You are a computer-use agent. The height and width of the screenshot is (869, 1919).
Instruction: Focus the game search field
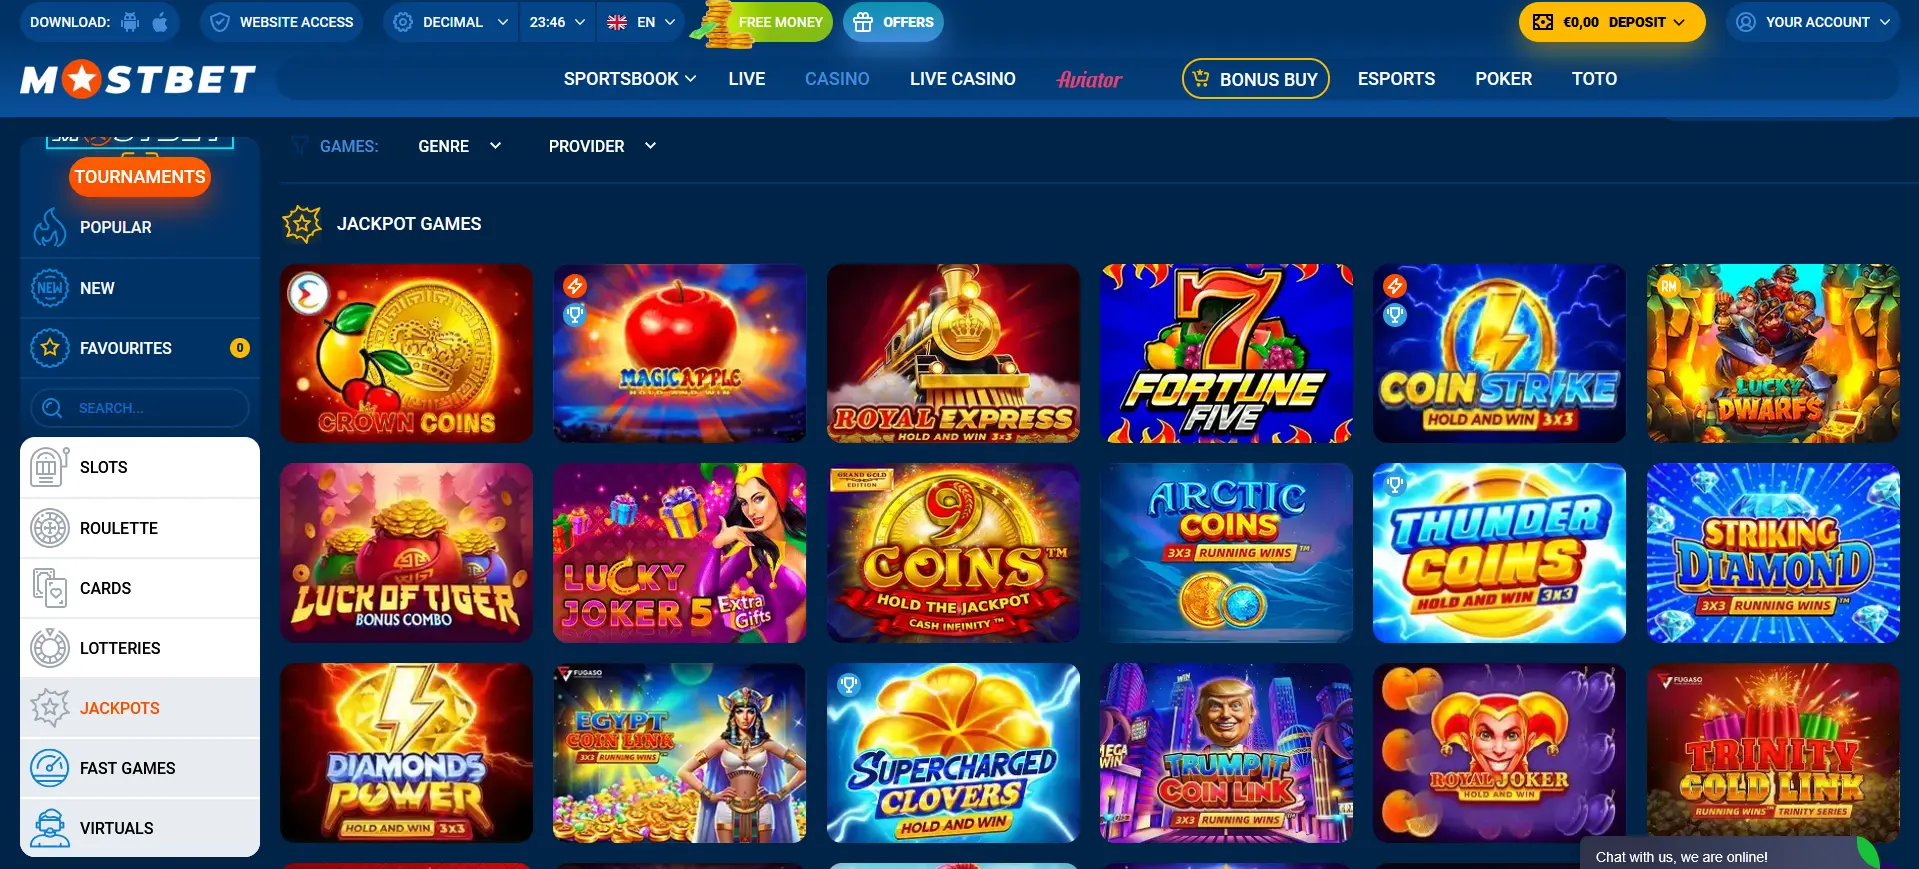pyautogui.click(x=140, y=408)
